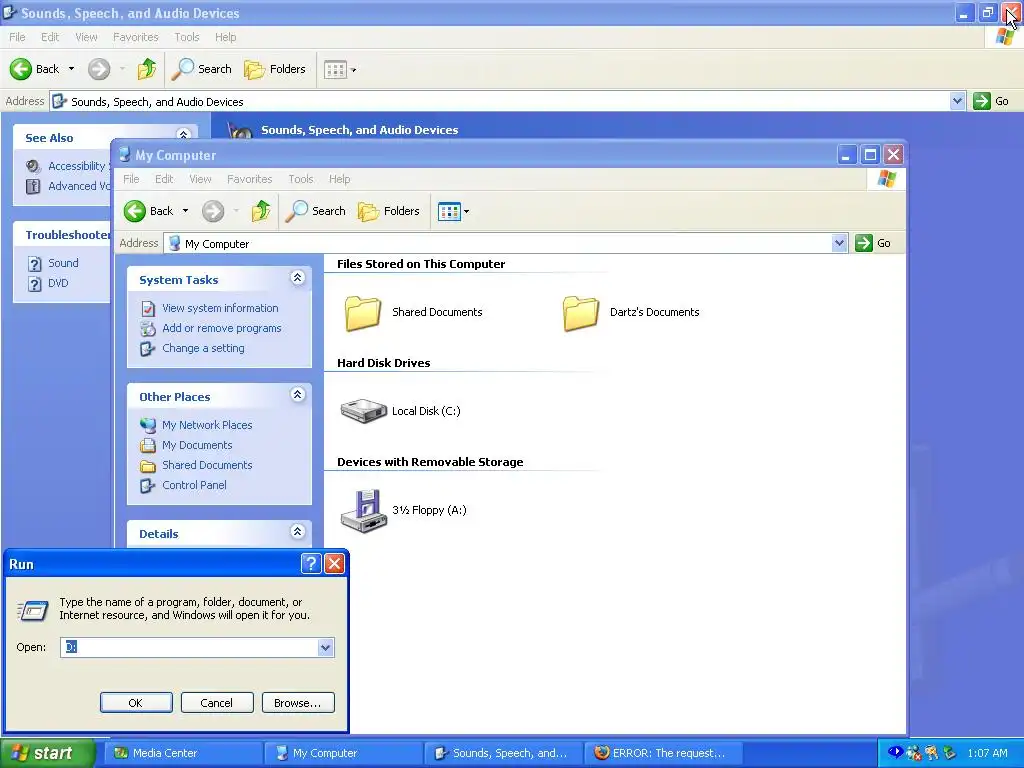The image size is (1024, 768).
Task: Close the Run dialog
Action: [x=334, y=563]
